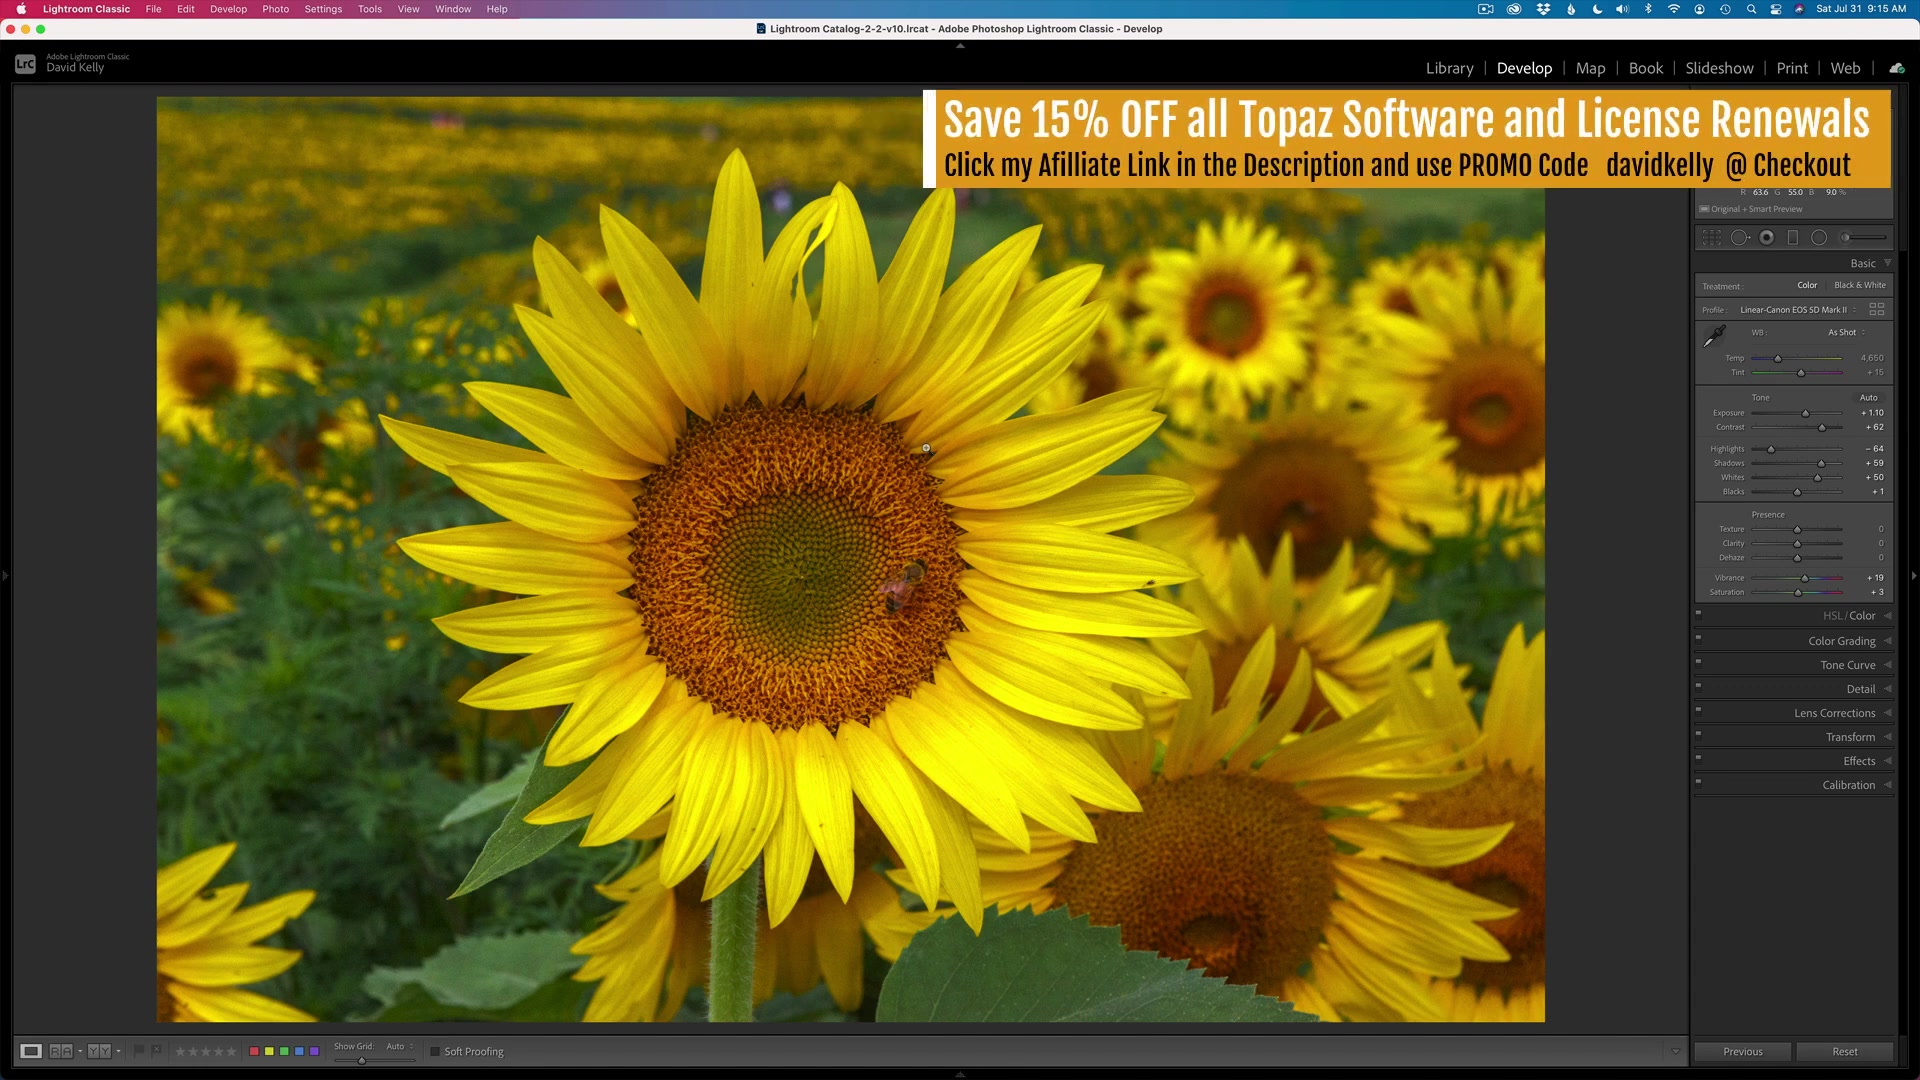
Task: Click the Reference view R|A icon
Action: click(x=60, y=1051)
